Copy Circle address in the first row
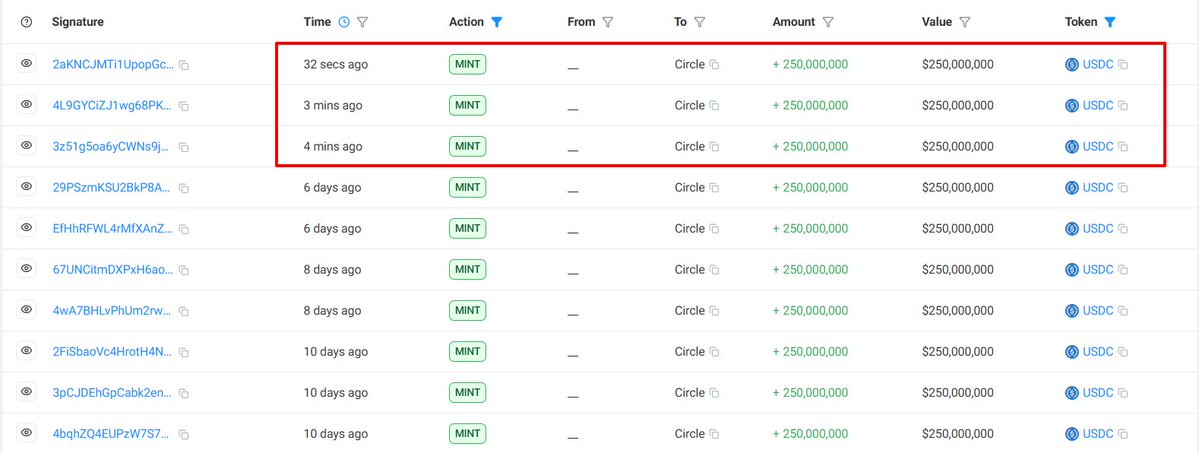 714,65
